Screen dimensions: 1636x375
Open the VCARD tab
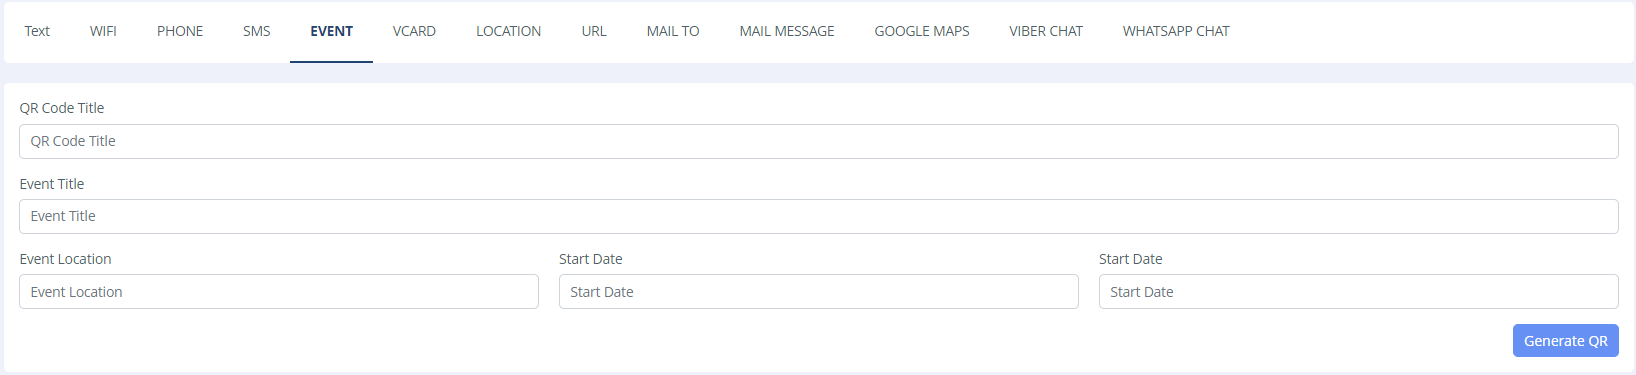[414, 31]
